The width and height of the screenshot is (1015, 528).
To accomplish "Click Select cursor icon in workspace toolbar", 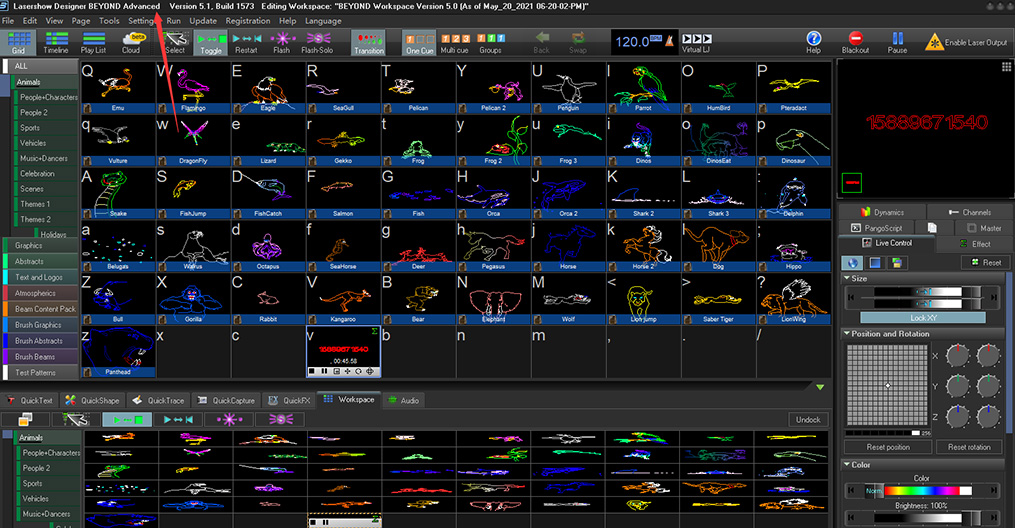I will coord(76,419).
